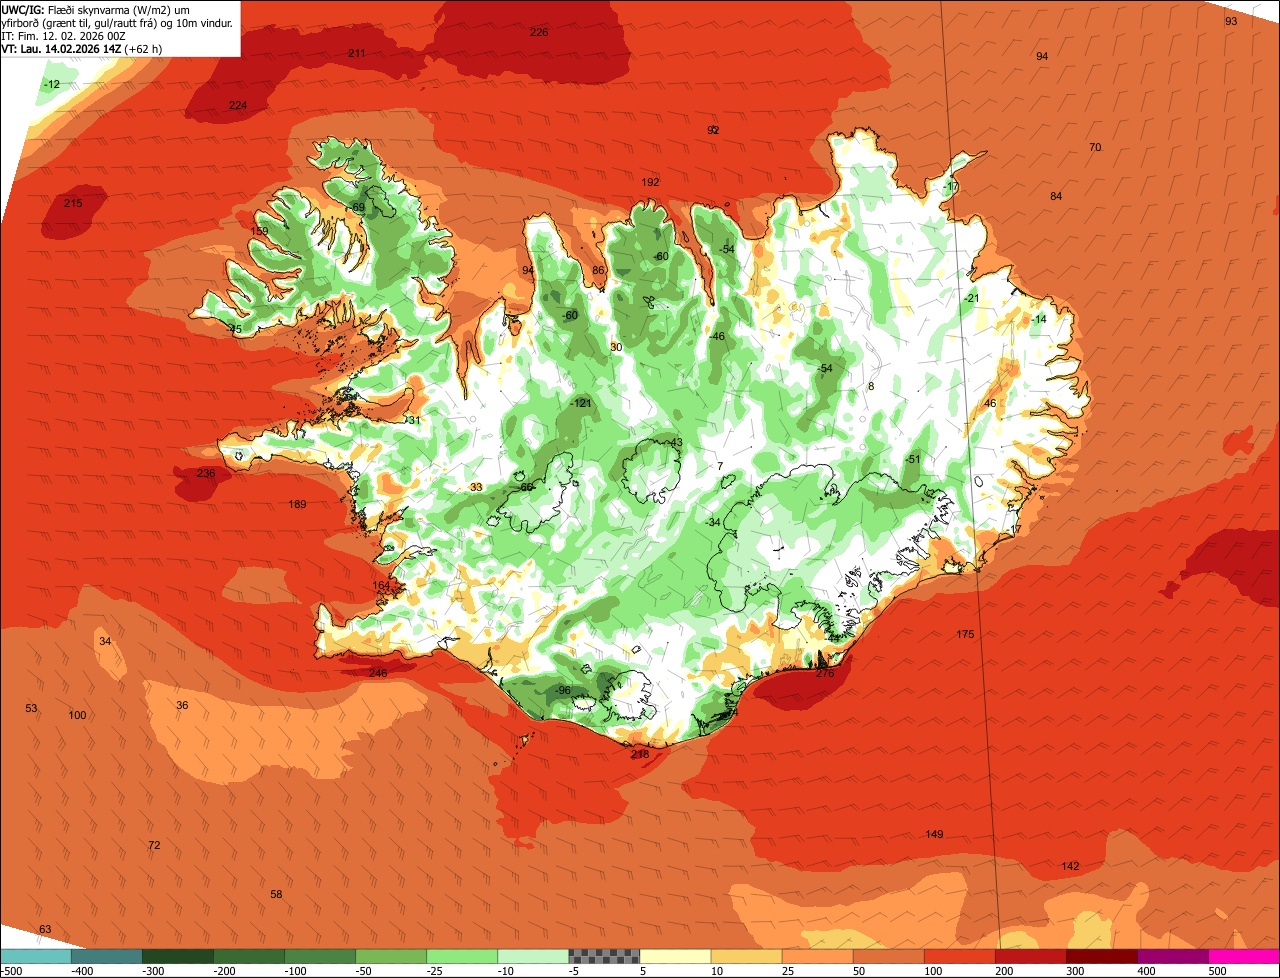Select the legend swatch between 25 and 50

[818, 957]
